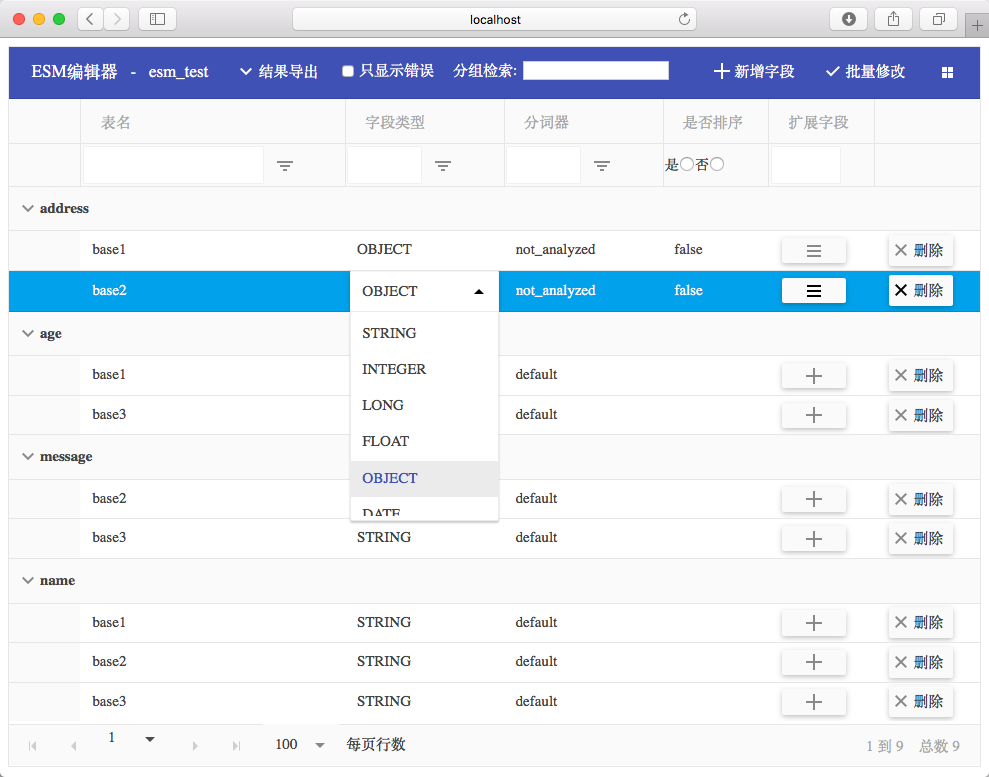Select the false cell in address base1 row
The image size is (989, 777).
click(688, 250)
